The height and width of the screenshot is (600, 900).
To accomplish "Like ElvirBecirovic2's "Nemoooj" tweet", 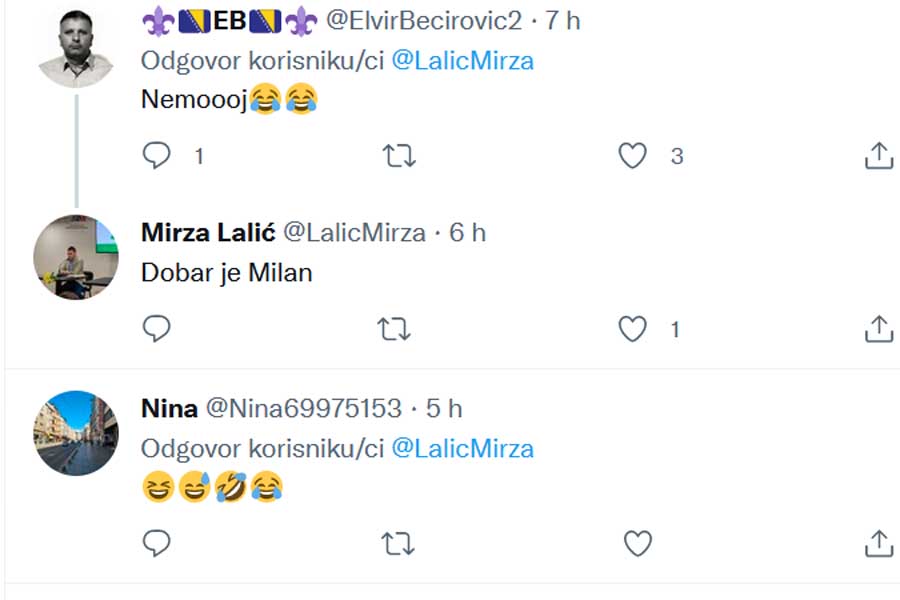I will pyautogui.click(x=632, y=155).
